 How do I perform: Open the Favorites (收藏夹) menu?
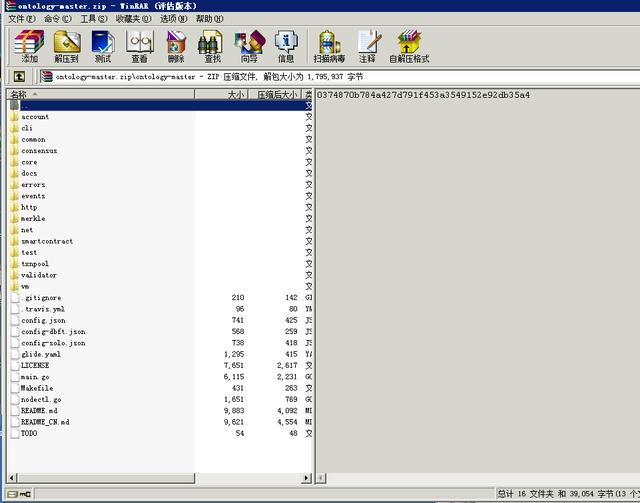click(x=133, y=19)
